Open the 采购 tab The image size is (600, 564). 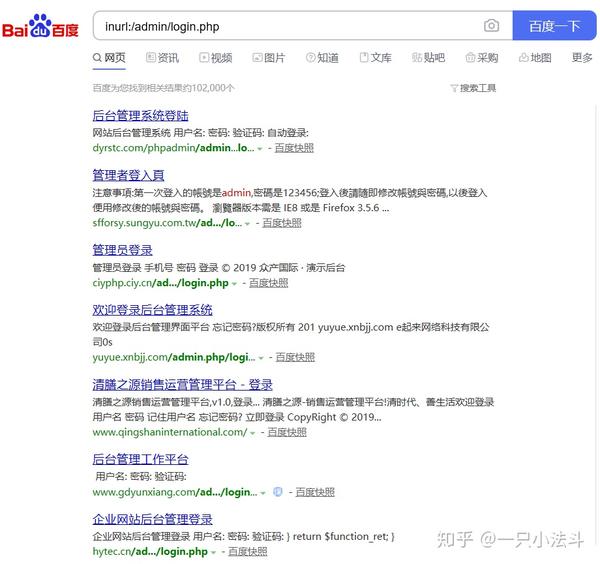pyautogui.click(x=481, y=58)
